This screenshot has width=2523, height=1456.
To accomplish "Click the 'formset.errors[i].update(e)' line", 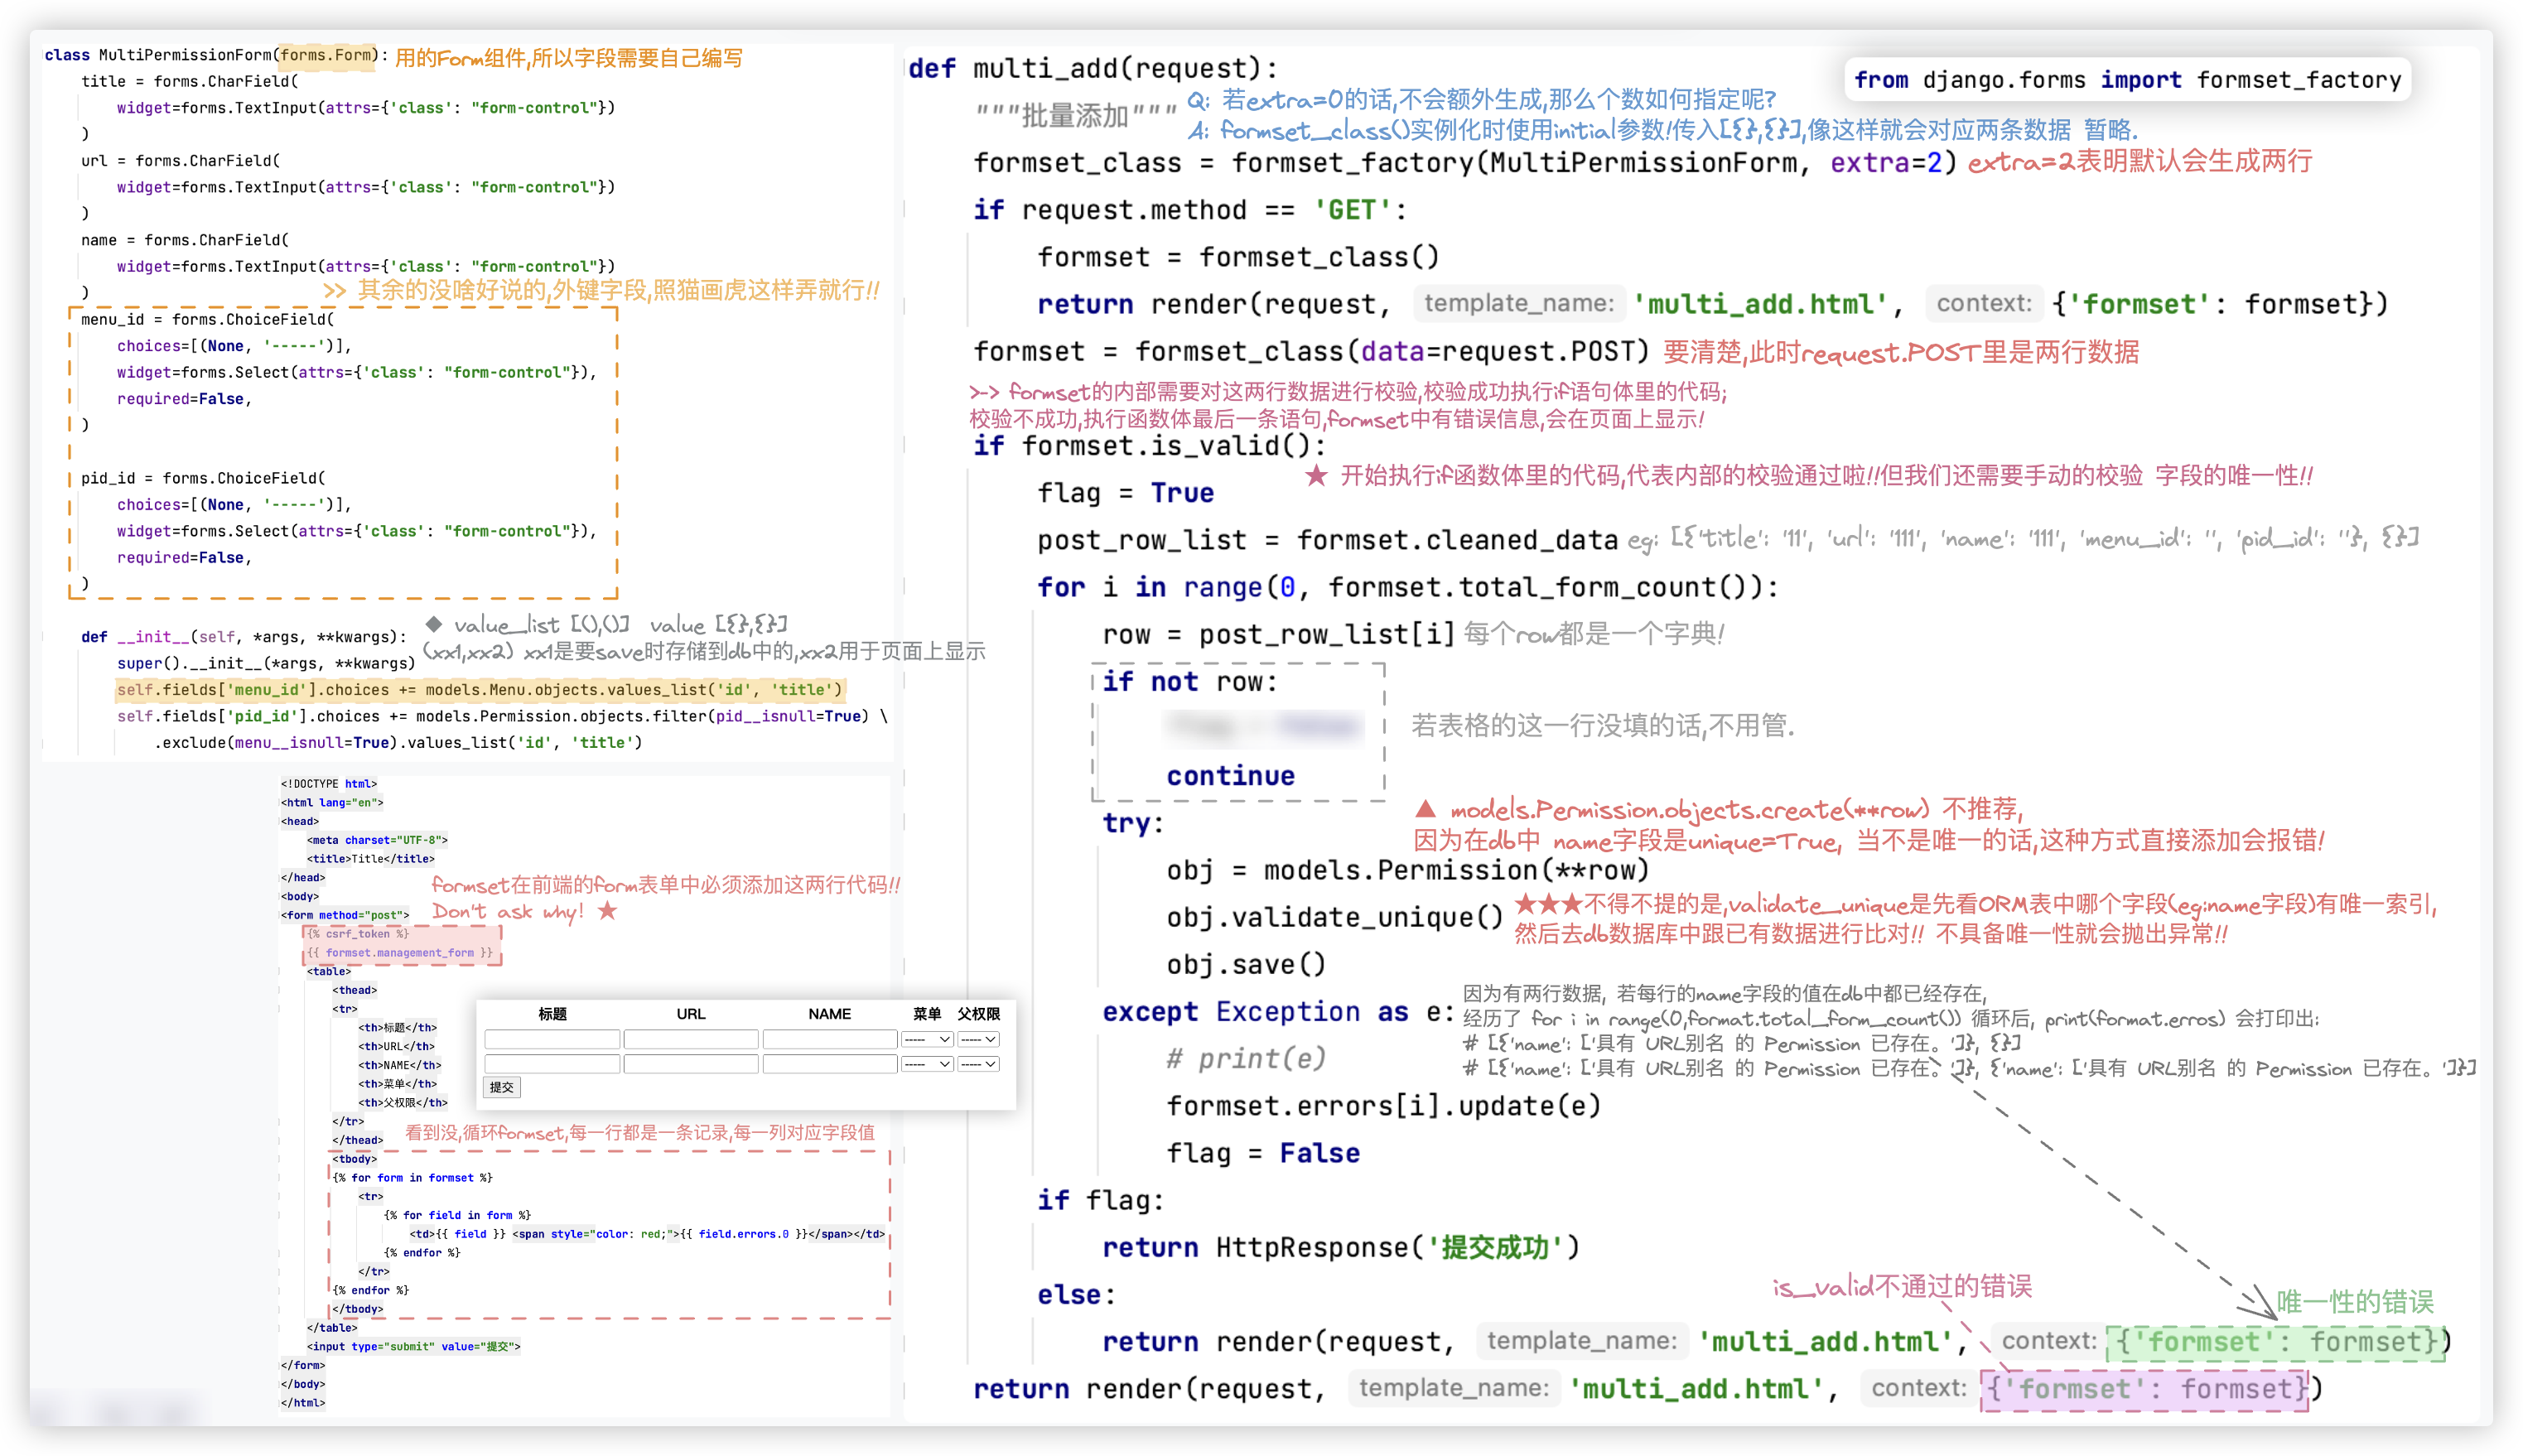I will point(1383,1106).
